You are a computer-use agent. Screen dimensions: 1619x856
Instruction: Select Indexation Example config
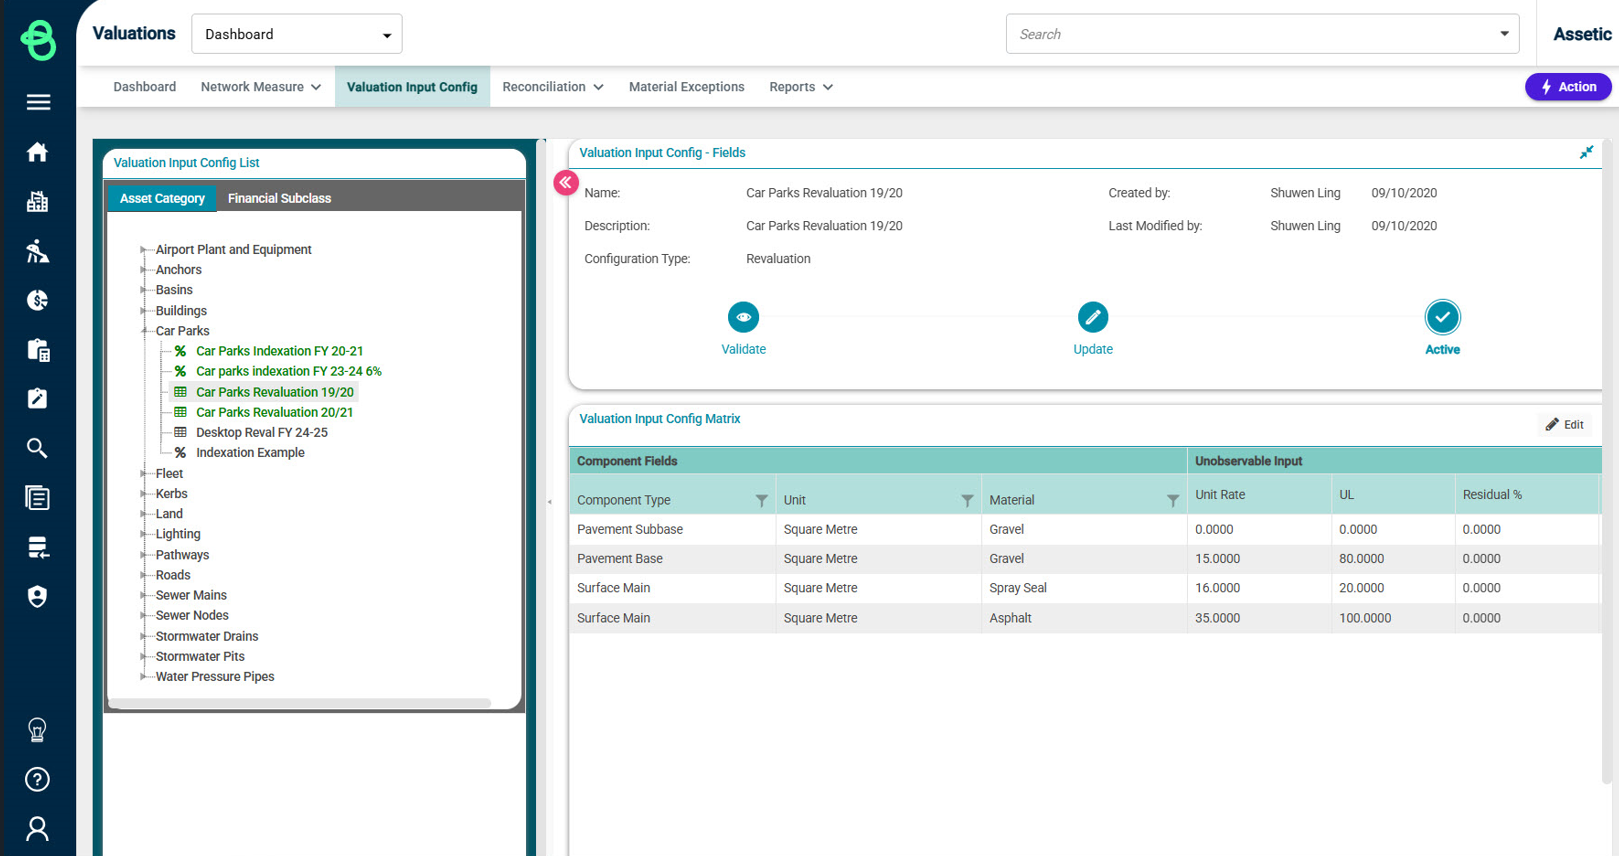tap(250, 452)
